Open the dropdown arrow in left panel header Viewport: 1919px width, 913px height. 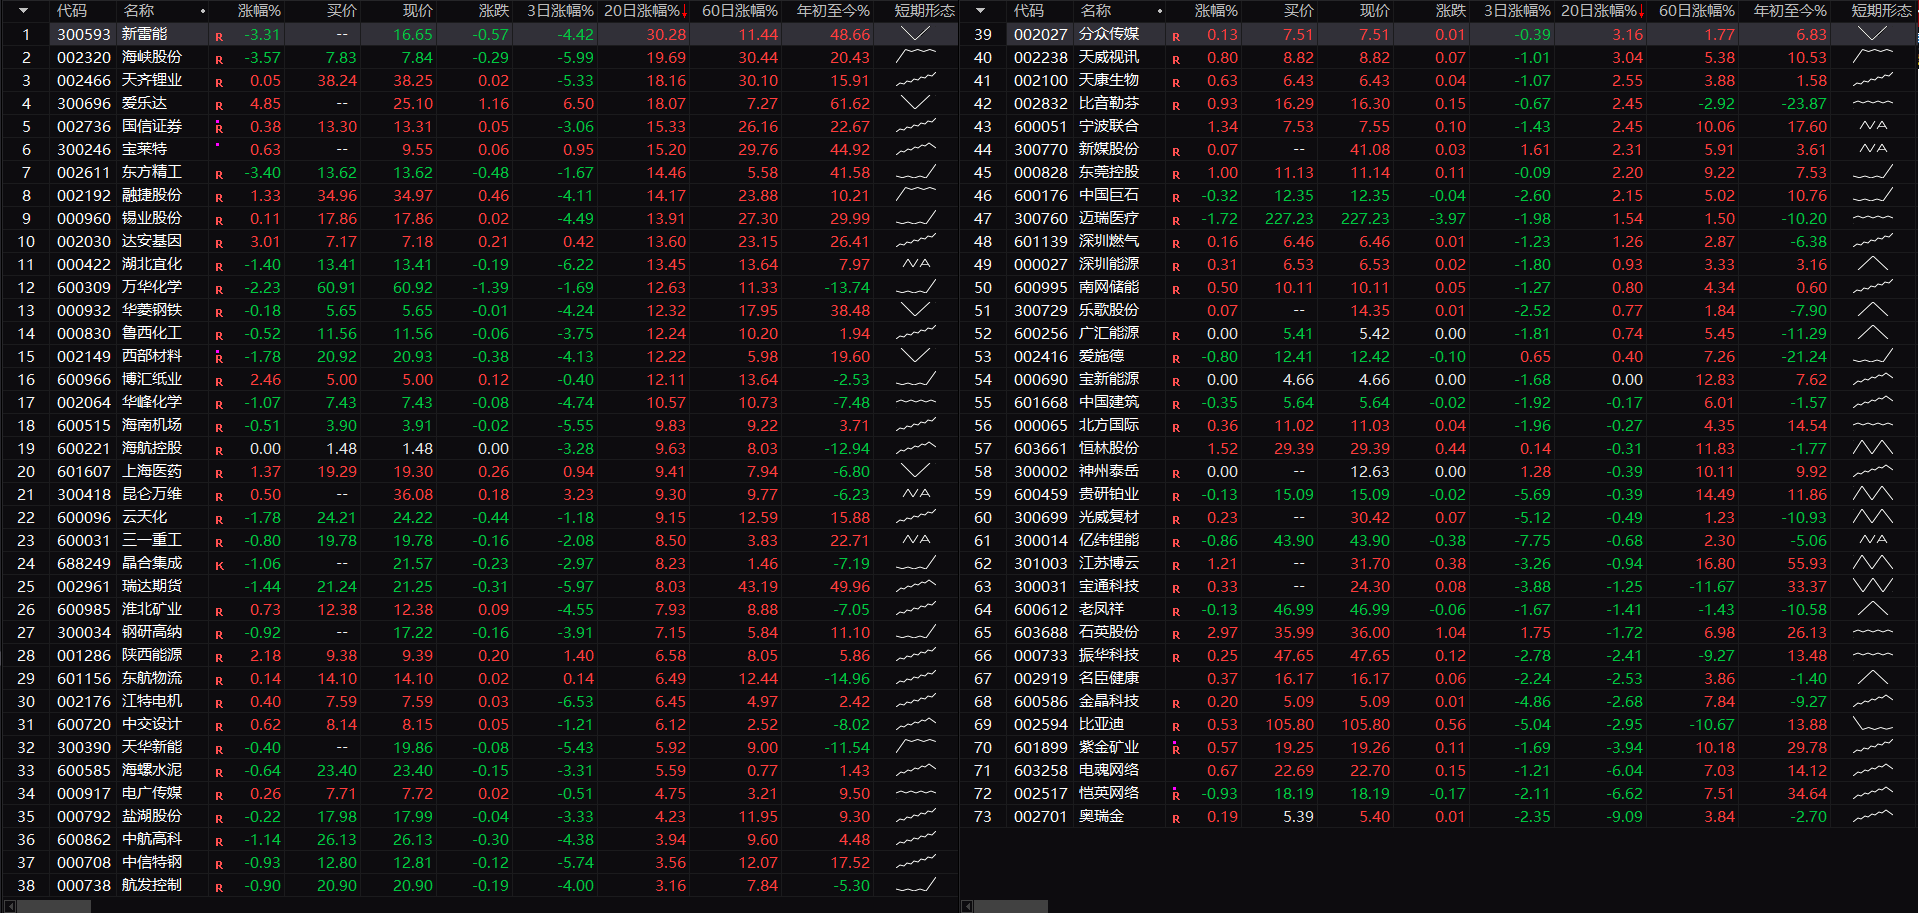24,11
